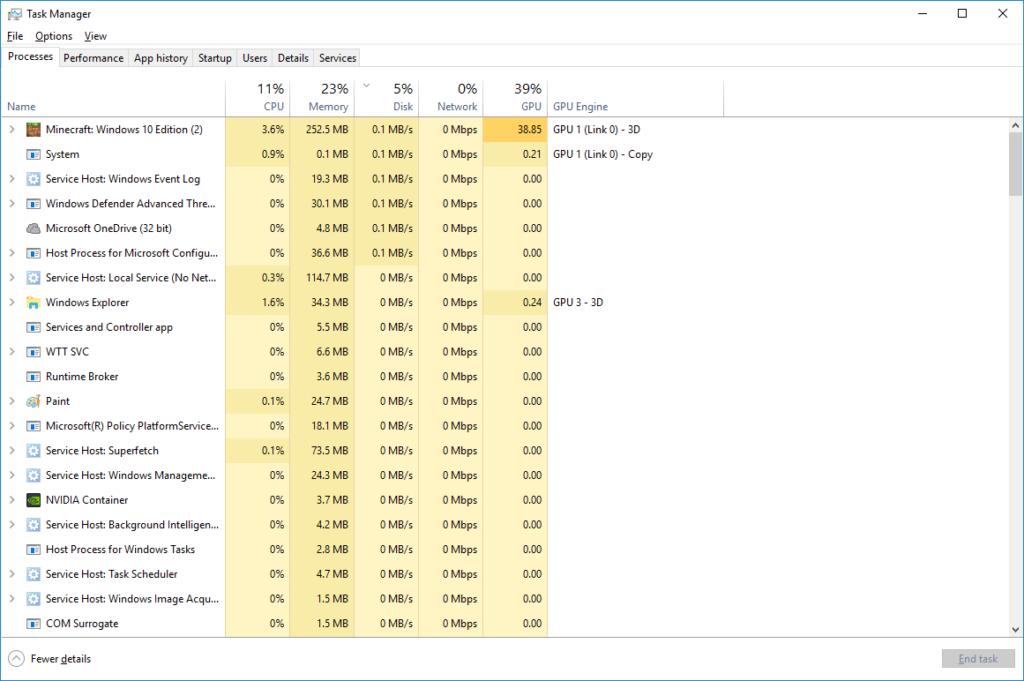This screenshot has width=1024, height=681.
Task: Click the scrollbar thumb of the process list
Action: click(x=1015, y=164)
